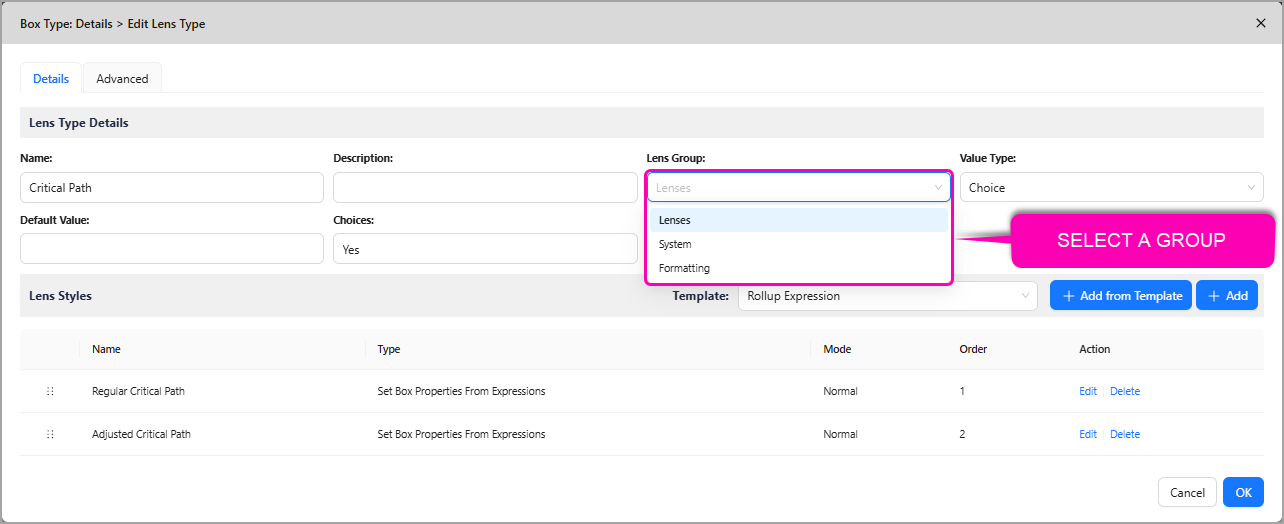Close the Edit Lens Type dialog
1284x524 pixels.
click(1260, 23)
